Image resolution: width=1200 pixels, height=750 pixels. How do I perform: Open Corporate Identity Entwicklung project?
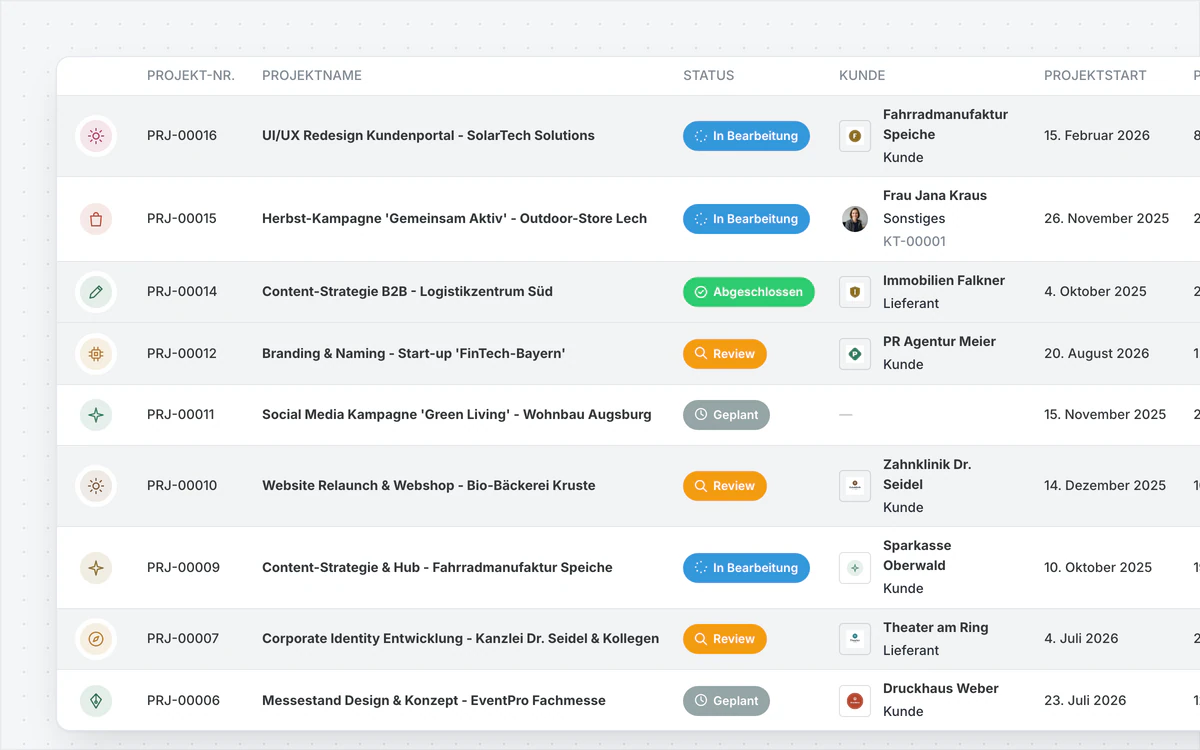460,639
